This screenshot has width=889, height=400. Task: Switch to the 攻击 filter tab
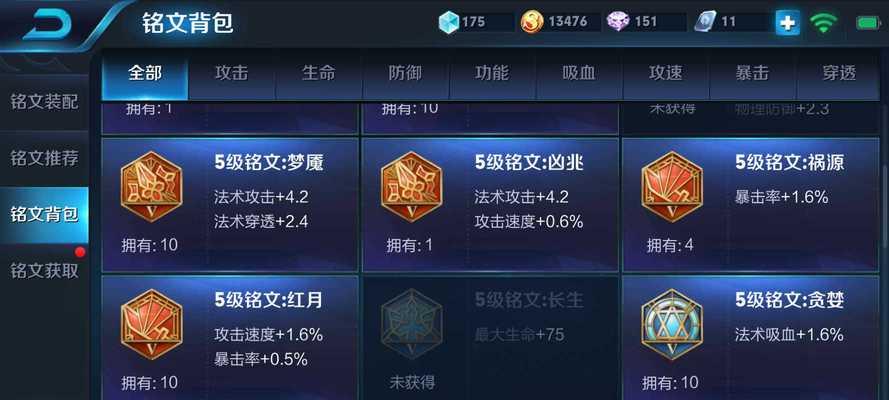[232, 74]
